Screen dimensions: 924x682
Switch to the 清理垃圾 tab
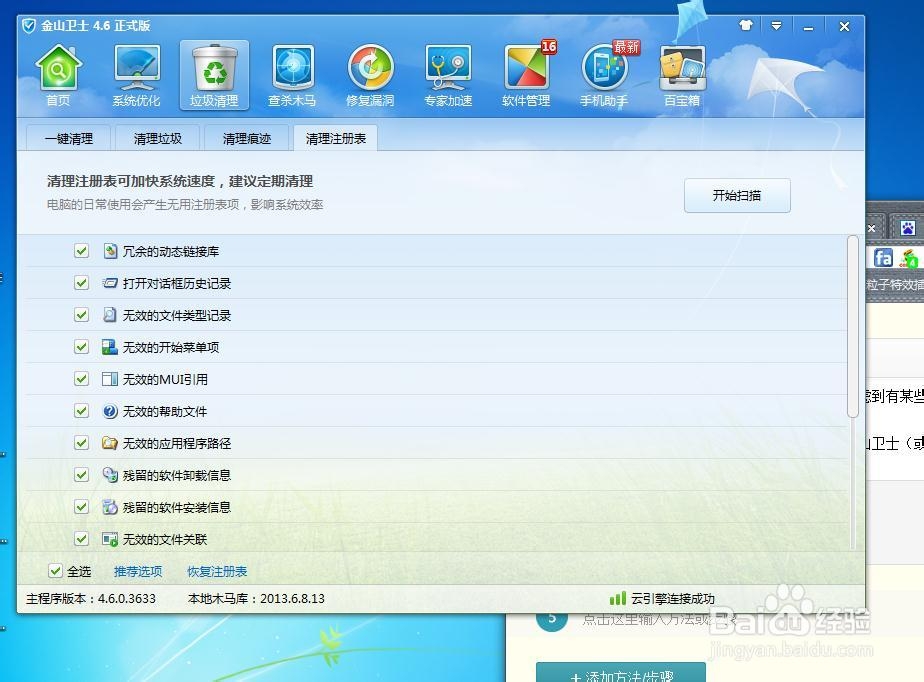[158, 138]
